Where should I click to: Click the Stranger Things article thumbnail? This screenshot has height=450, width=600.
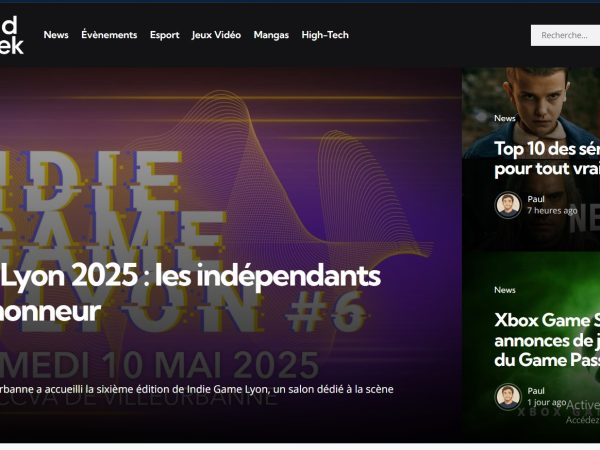click(531, 159)
